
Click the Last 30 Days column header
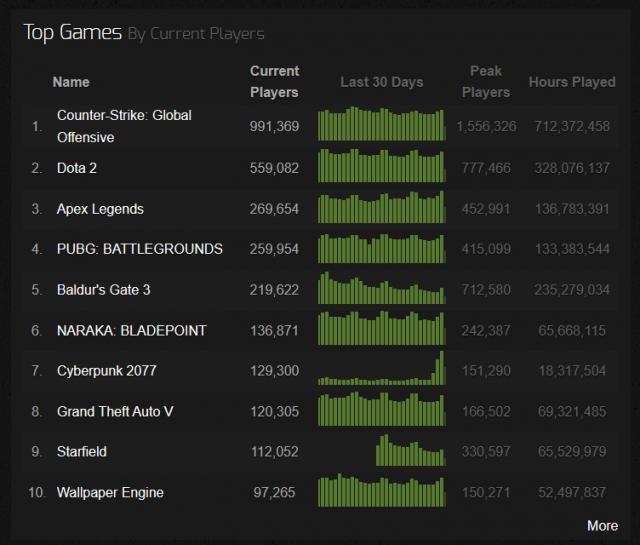tap(382, 82)
